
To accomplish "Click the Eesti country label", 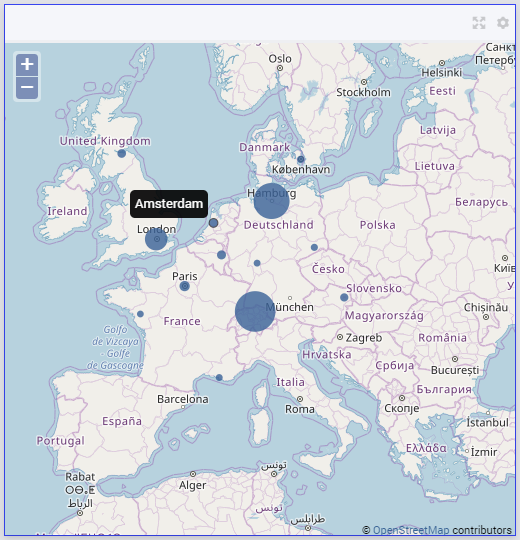I will point(443,91).
